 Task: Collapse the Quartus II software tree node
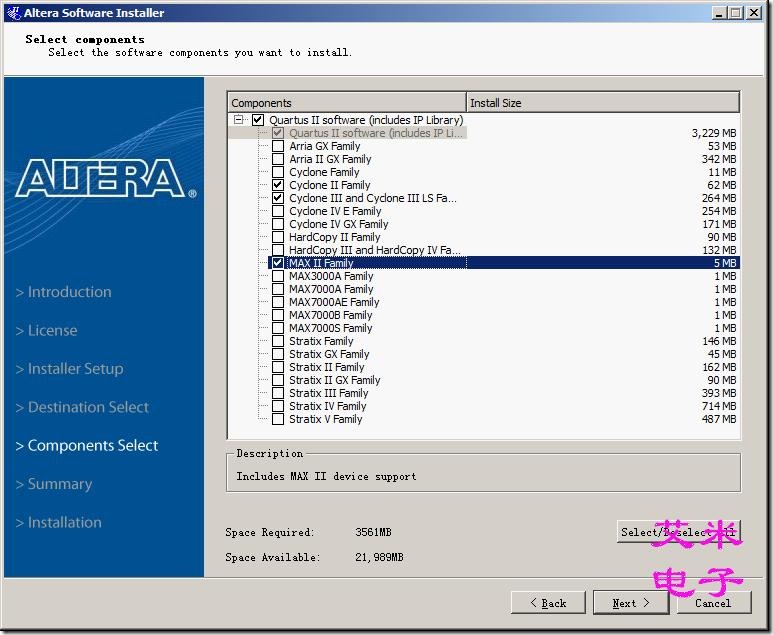coord(239,119)
